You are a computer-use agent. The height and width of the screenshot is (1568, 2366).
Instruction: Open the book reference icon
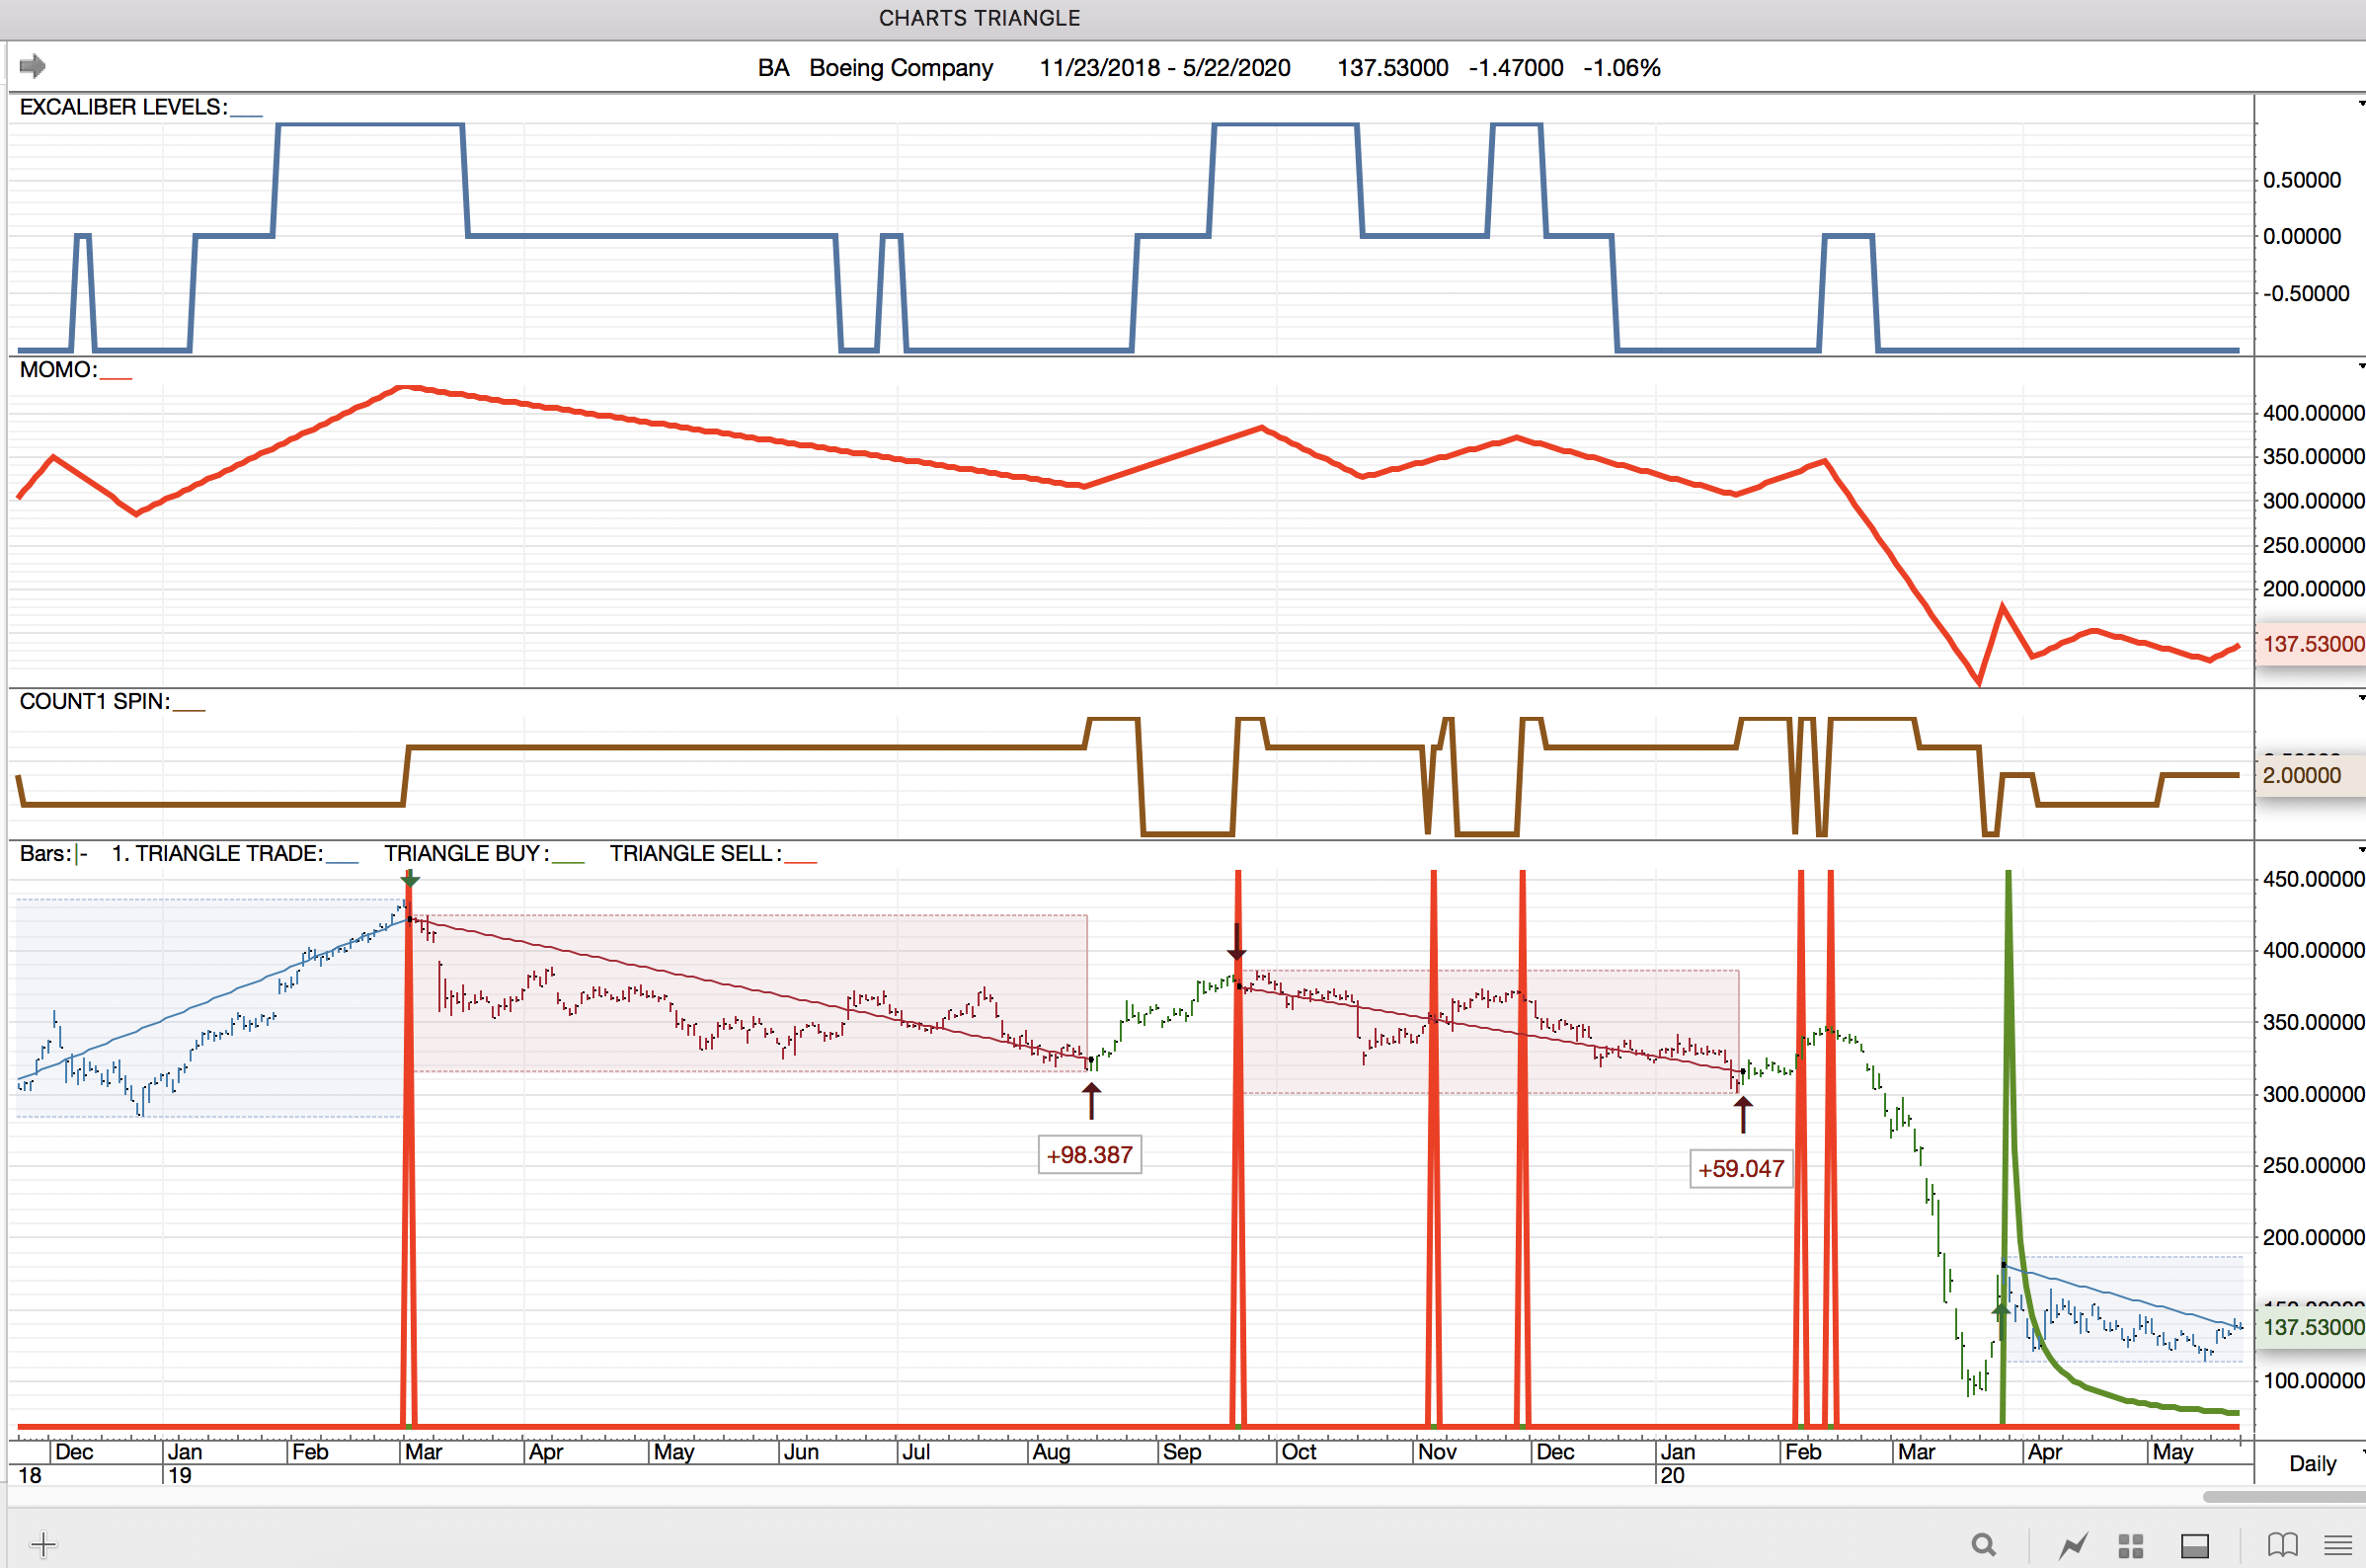tap(2282, 1545)
